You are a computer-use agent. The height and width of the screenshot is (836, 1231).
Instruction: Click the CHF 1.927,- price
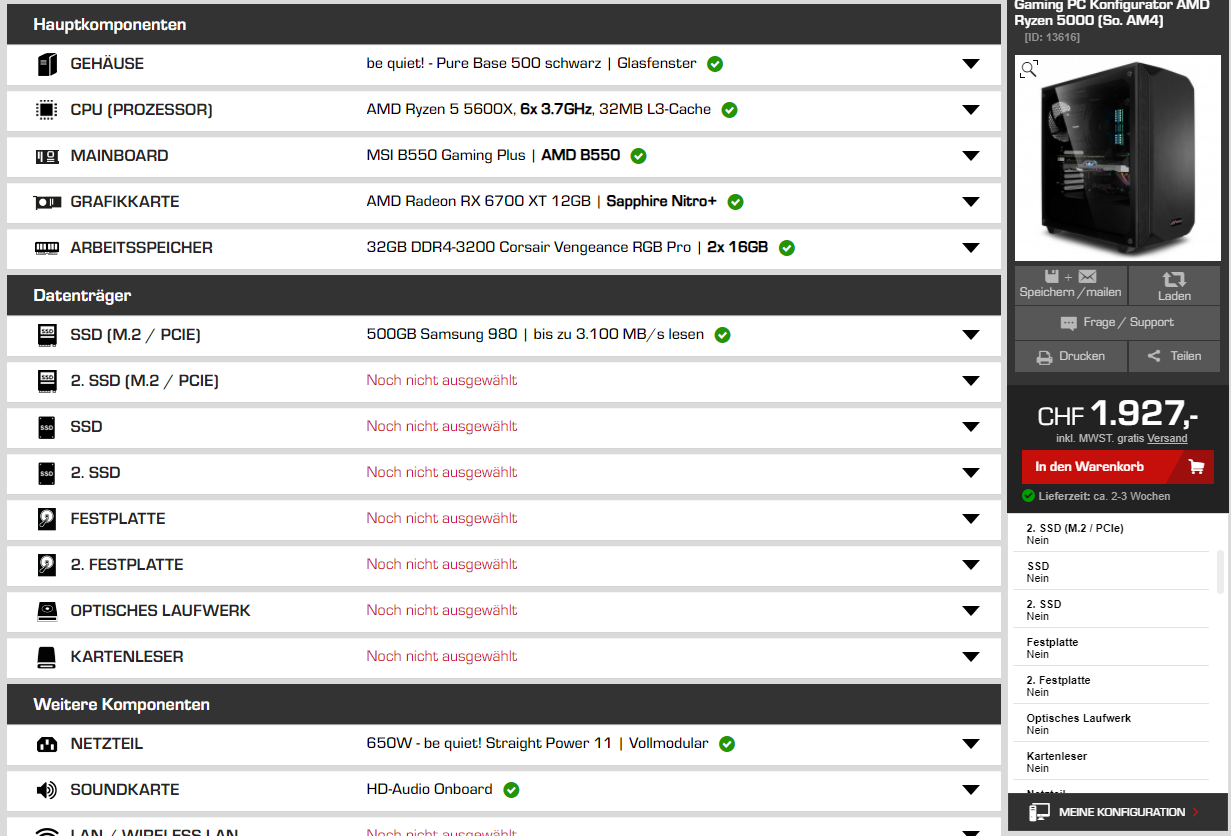pyautogui.click(x=1117, y=413)
